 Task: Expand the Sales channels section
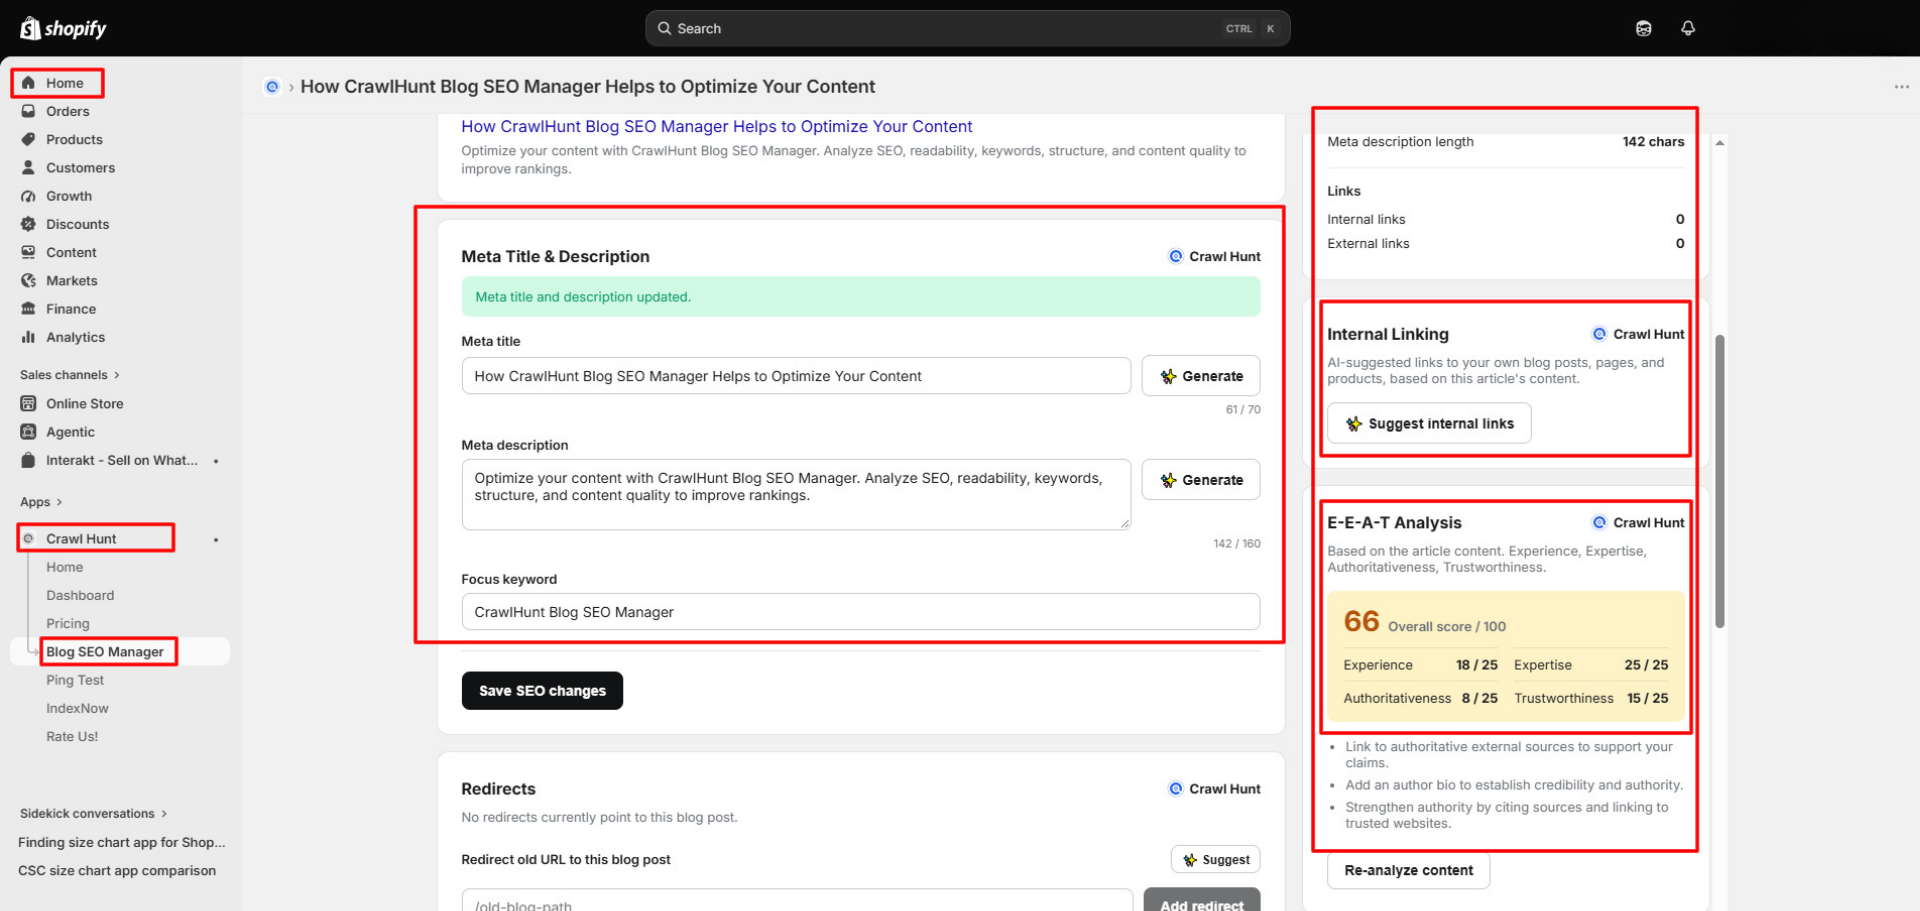pos(70,375)
